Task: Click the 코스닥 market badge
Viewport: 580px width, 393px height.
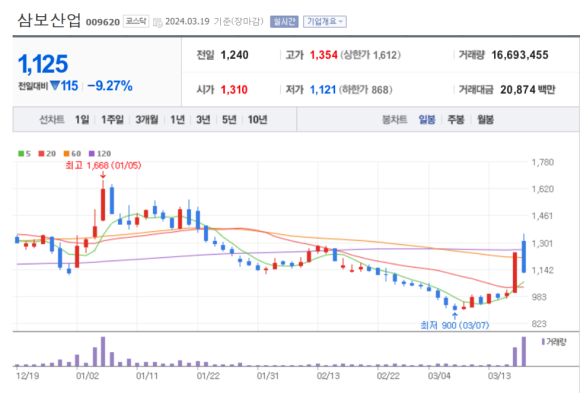Action: click(136, 21)
